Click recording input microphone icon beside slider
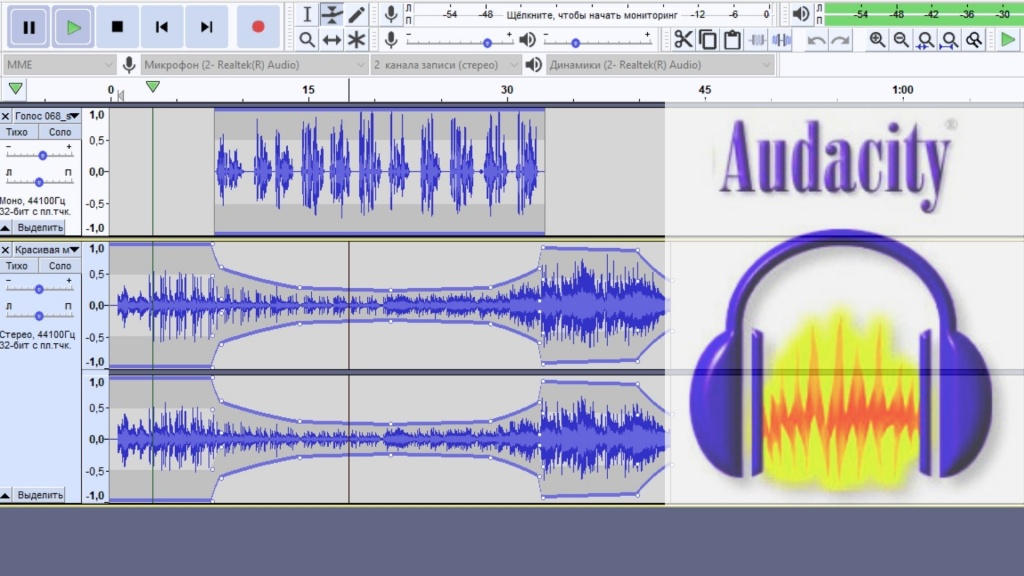This screenshot has width=1024, height=576. pyautogui.click(x=391, y=40)
